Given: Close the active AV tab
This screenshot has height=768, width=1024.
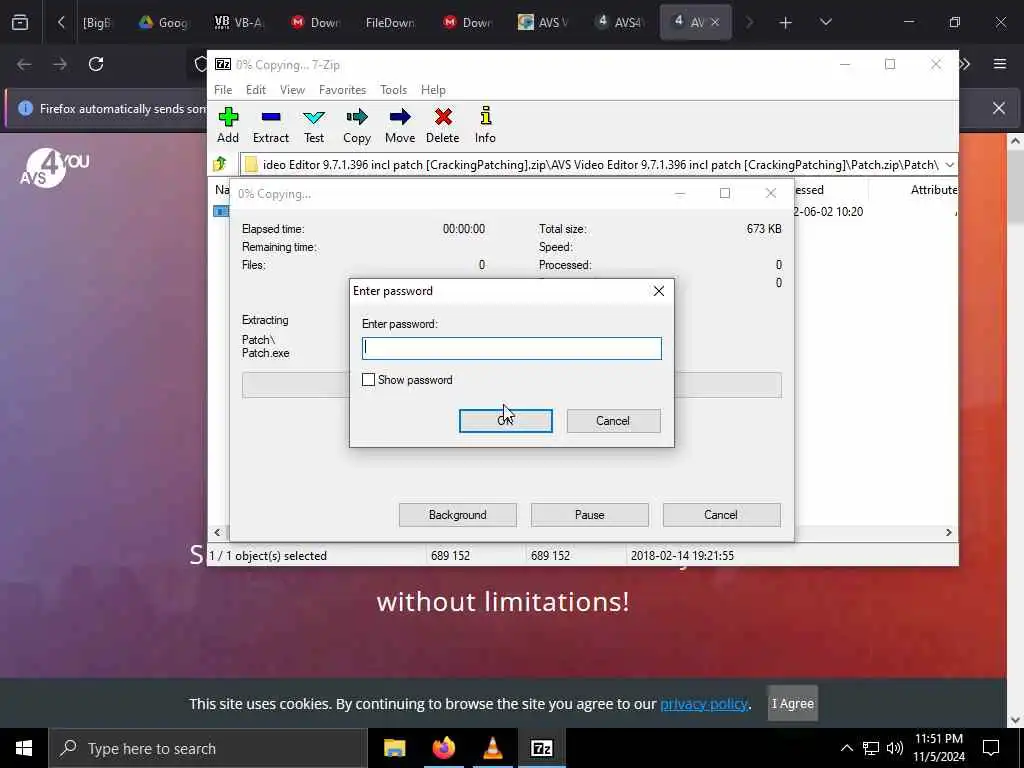Looking at the screenshot, I should [715, 23].
